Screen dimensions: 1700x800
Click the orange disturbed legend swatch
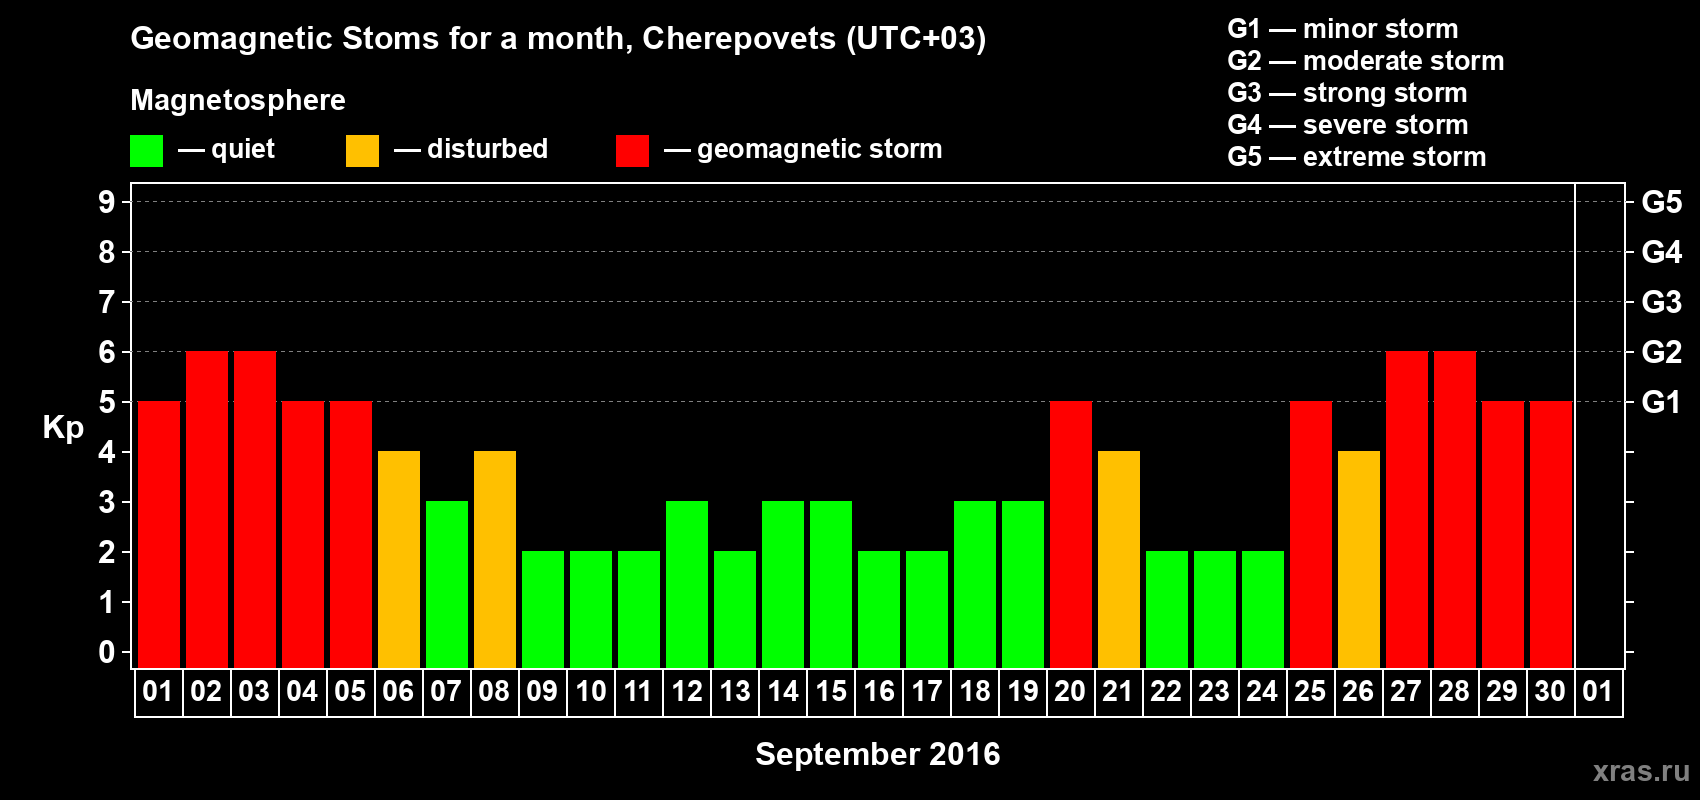click(x=362, y=151)
